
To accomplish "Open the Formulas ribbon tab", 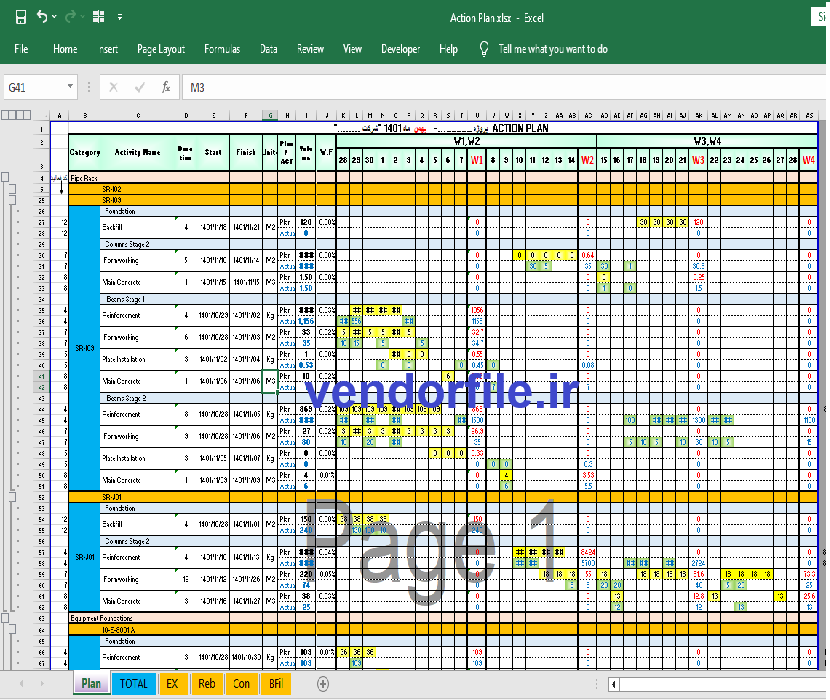I will [222, 49].
